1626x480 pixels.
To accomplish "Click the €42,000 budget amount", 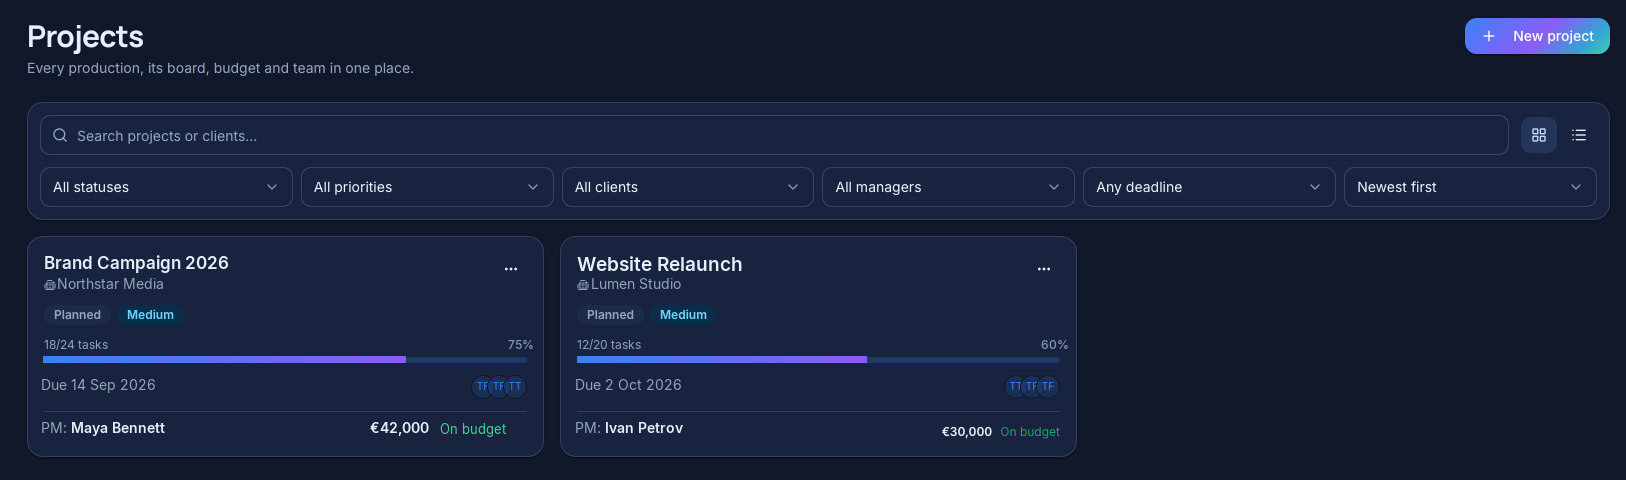I will point(400,428).
